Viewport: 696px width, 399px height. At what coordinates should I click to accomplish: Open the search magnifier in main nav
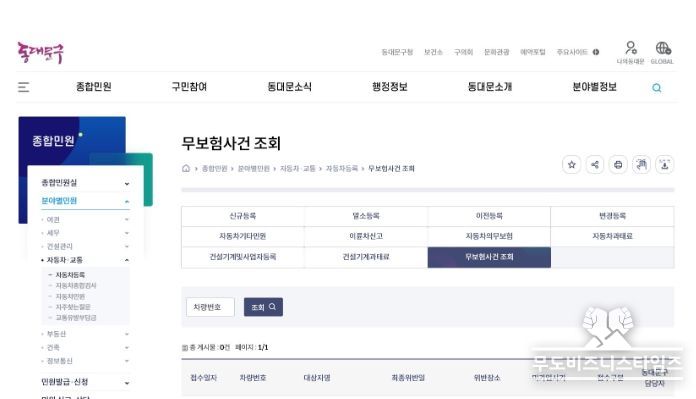(x=656, y=88)
